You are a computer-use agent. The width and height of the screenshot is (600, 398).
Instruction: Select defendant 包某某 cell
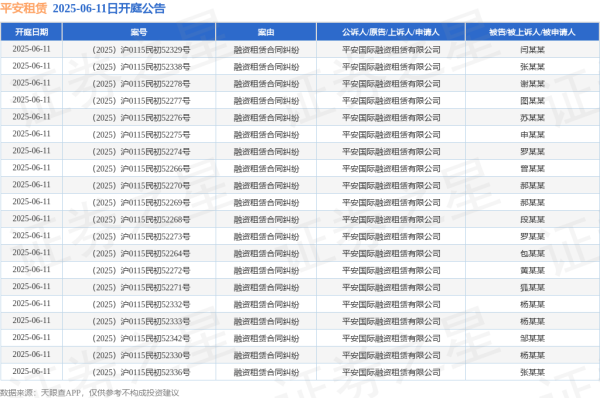(532, 253)
